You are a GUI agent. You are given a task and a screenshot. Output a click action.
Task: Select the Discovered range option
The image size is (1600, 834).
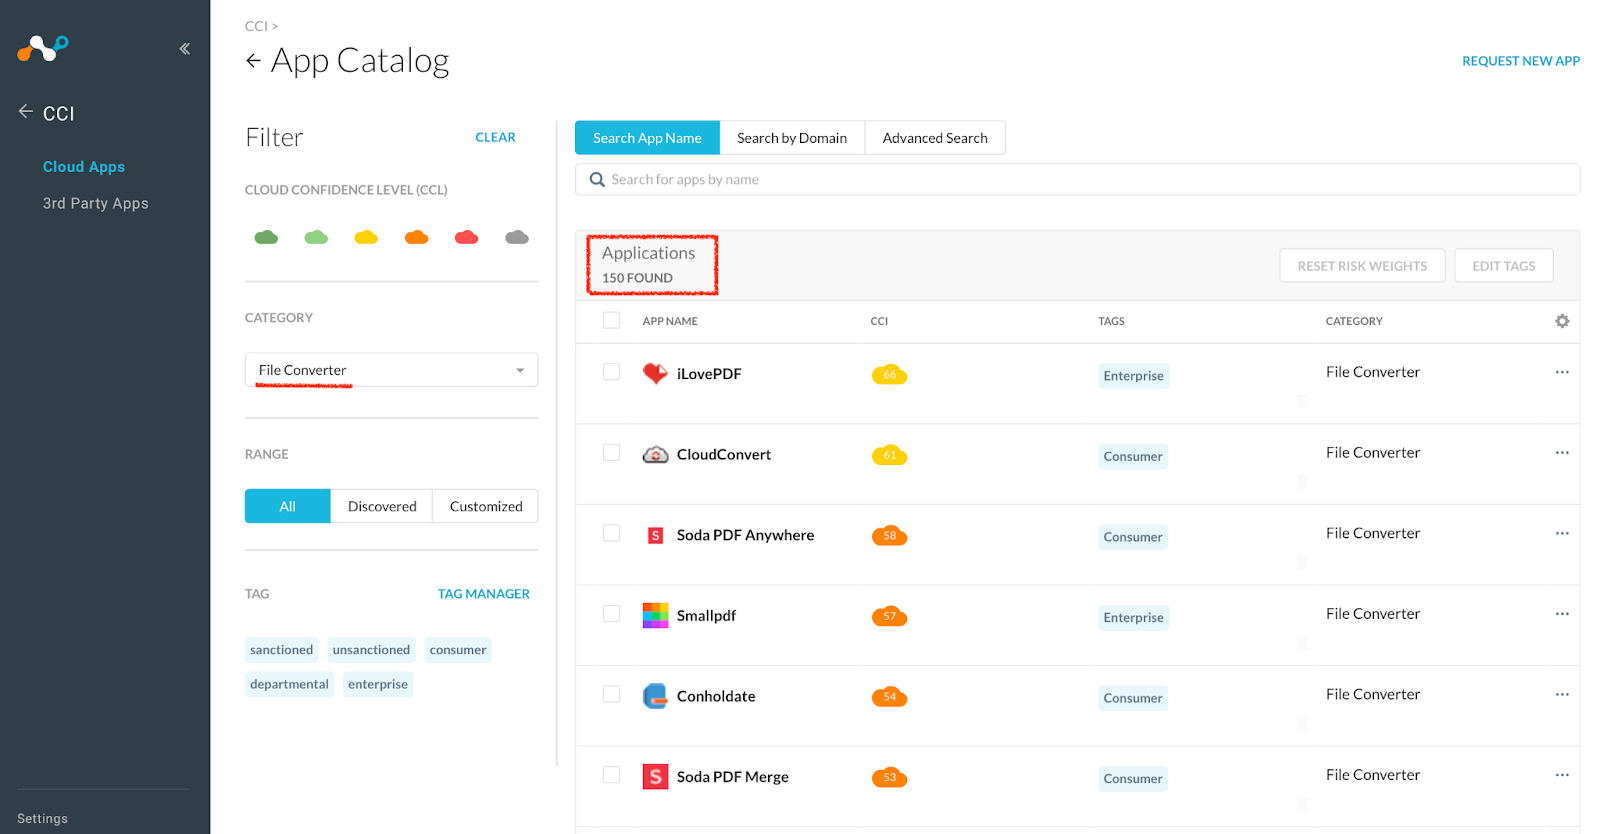tap(382, 506)
